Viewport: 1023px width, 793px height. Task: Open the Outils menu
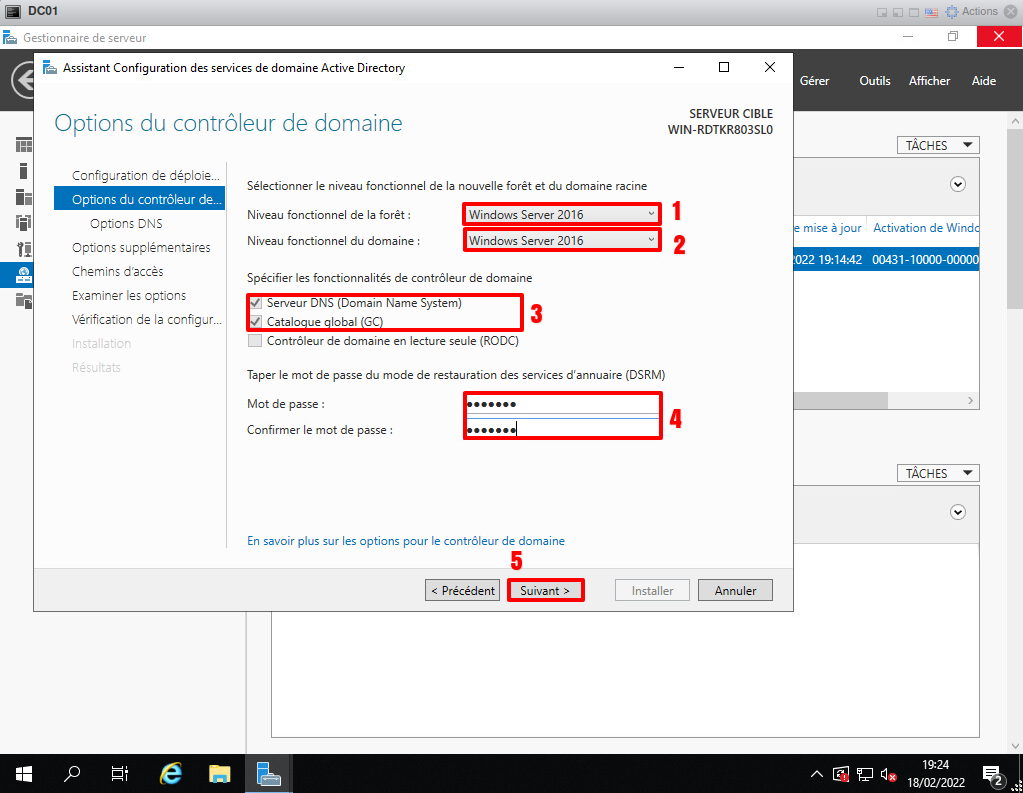pos(874,81)
